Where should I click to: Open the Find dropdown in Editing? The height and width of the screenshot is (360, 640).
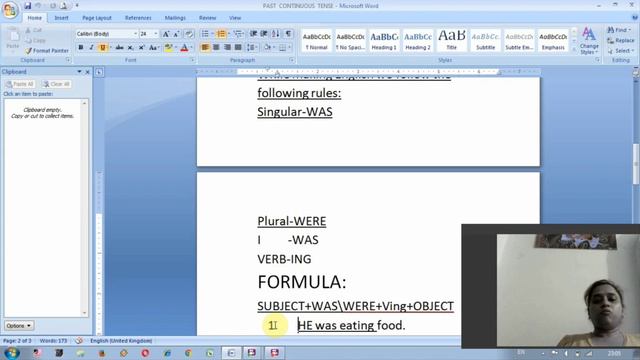pyautogui.click(x=629, y=30)
